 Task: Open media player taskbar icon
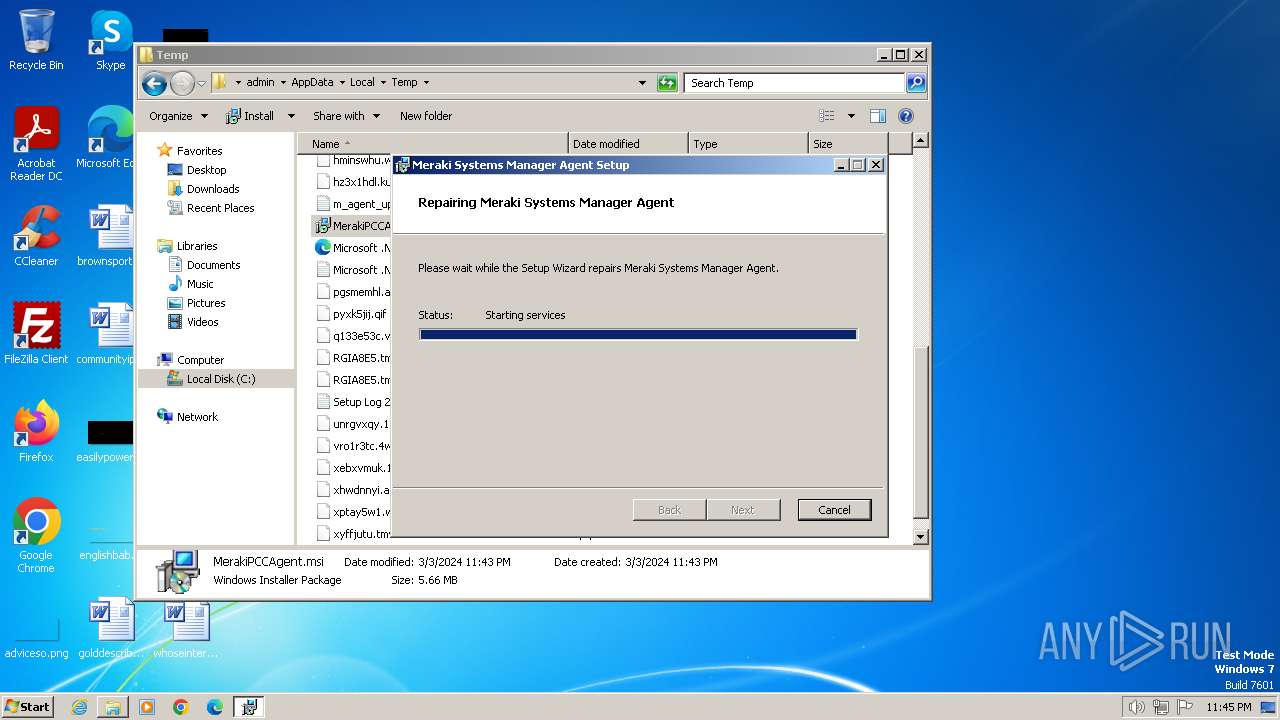pos(147,707)
